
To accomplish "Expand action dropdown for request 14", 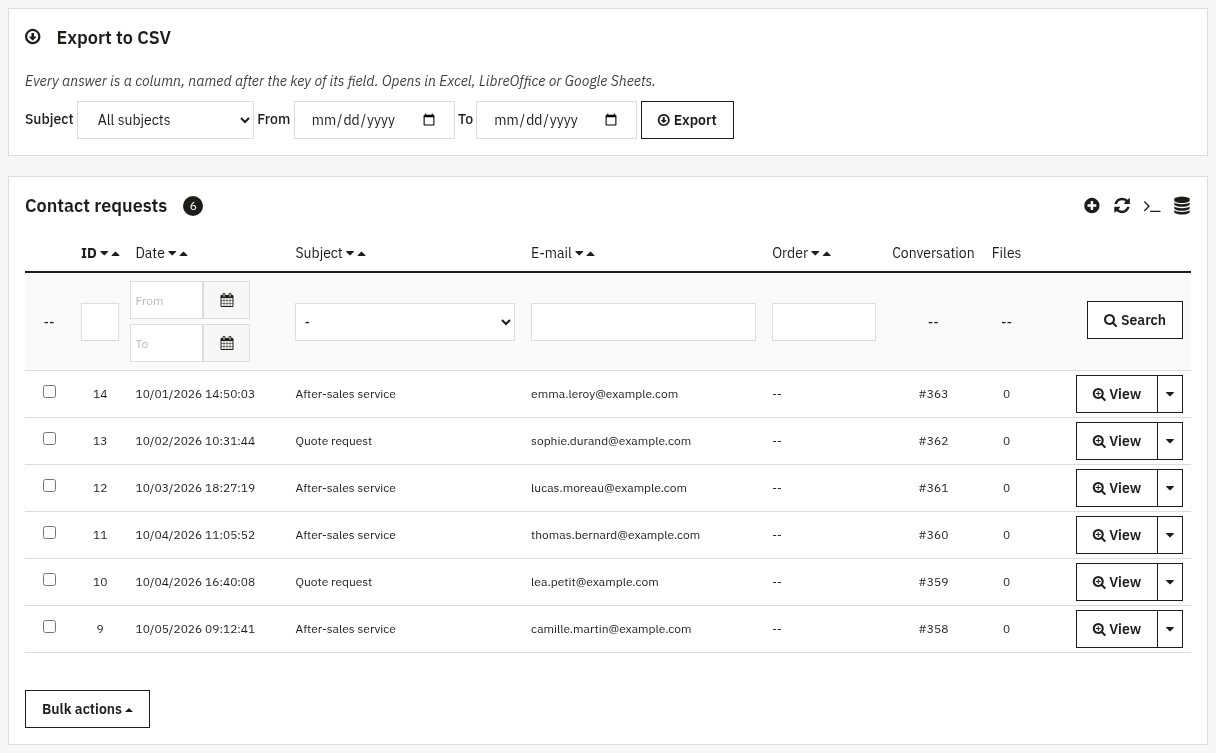I will 1170,394.
